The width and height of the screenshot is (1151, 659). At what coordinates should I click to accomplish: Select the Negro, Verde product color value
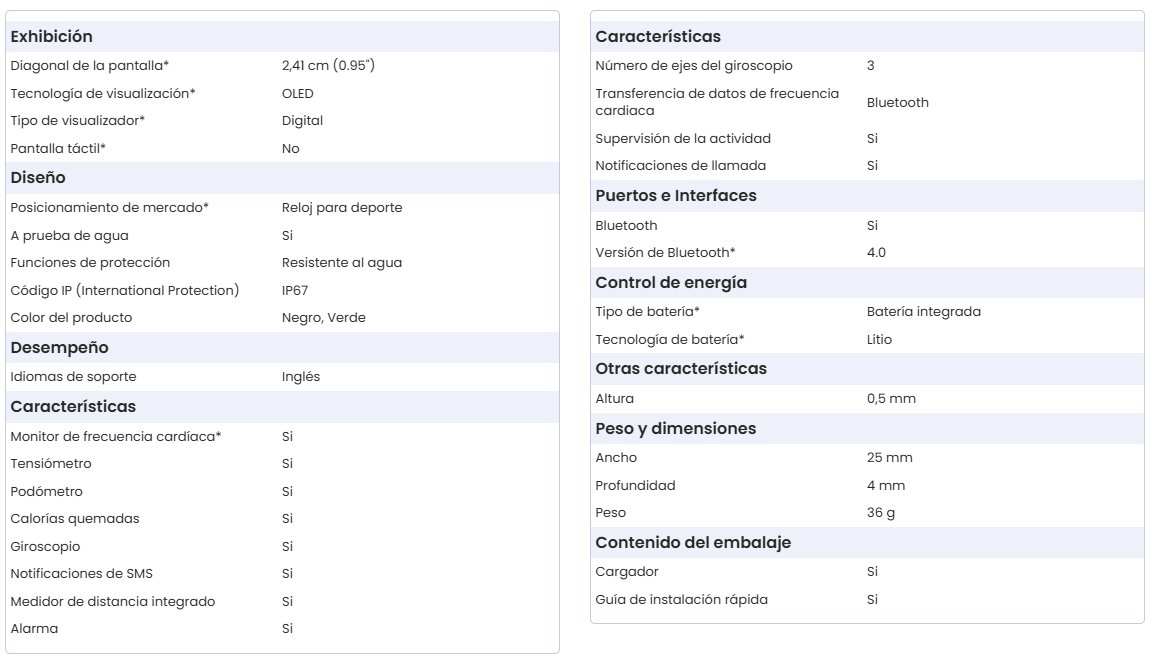pyautogui.click(x=323, y=318)
